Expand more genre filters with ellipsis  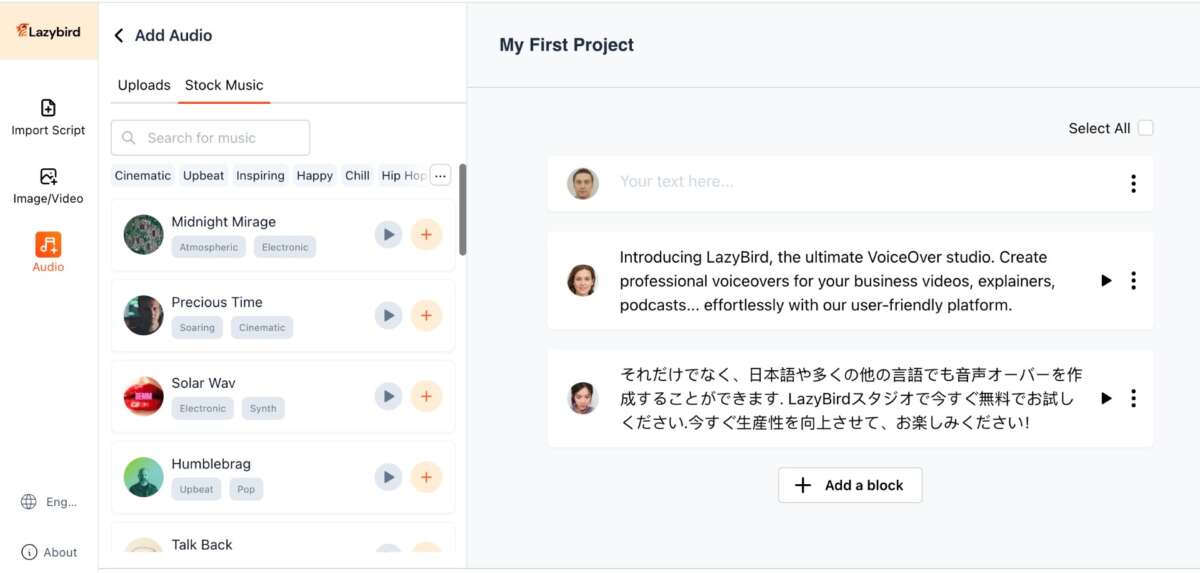[440, 176]
